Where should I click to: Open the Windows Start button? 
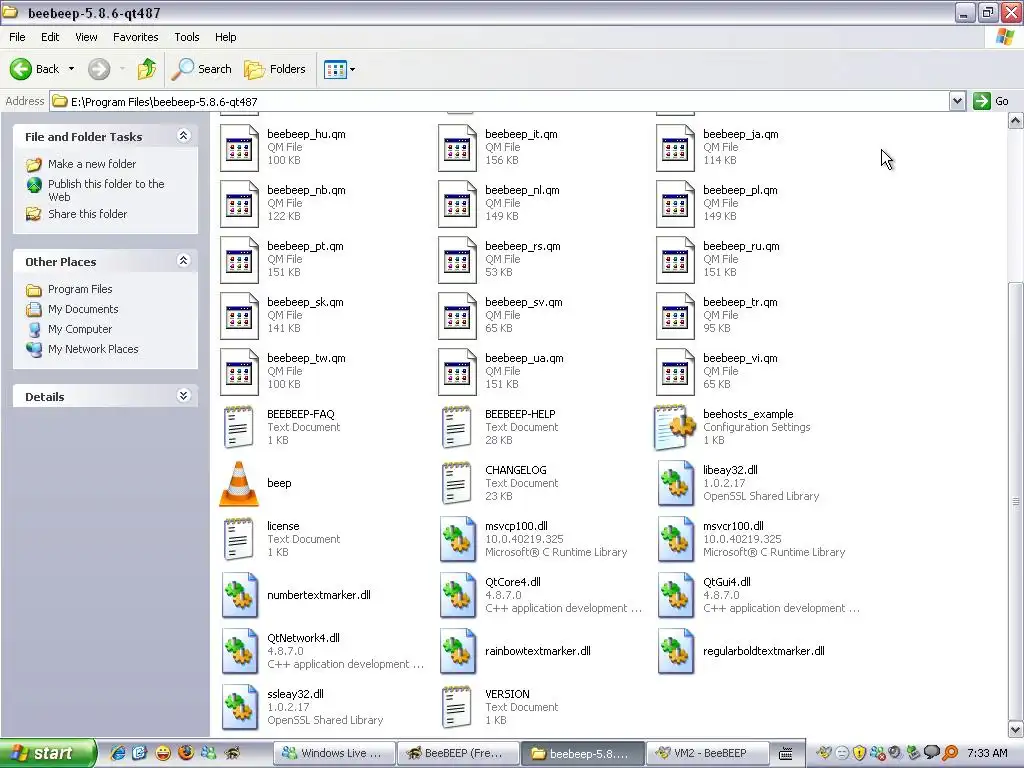47,753
